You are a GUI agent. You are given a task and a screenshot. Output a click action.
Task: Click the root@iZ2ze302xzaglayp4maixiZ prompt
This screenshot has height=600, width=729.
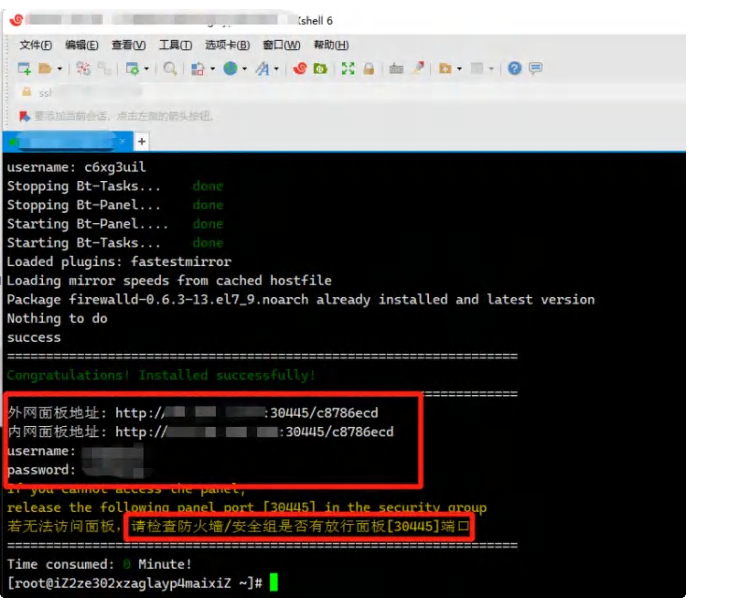[135, 583]
